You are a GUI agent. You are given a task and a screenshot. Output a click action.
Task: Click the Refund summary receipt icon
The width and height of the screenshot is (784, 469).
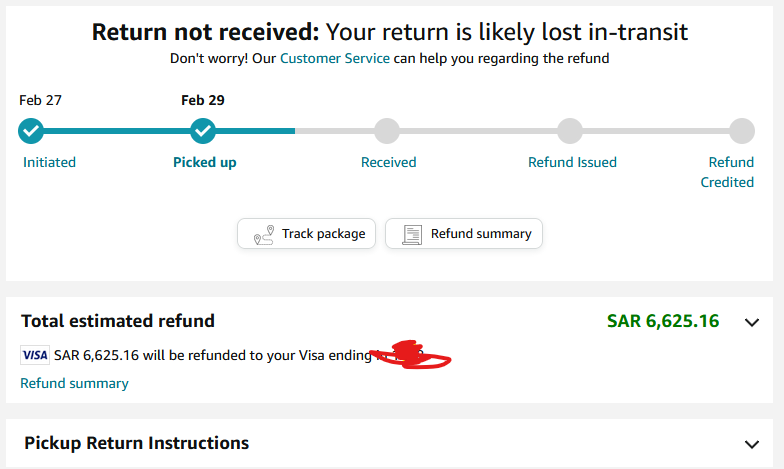point(412,234)
